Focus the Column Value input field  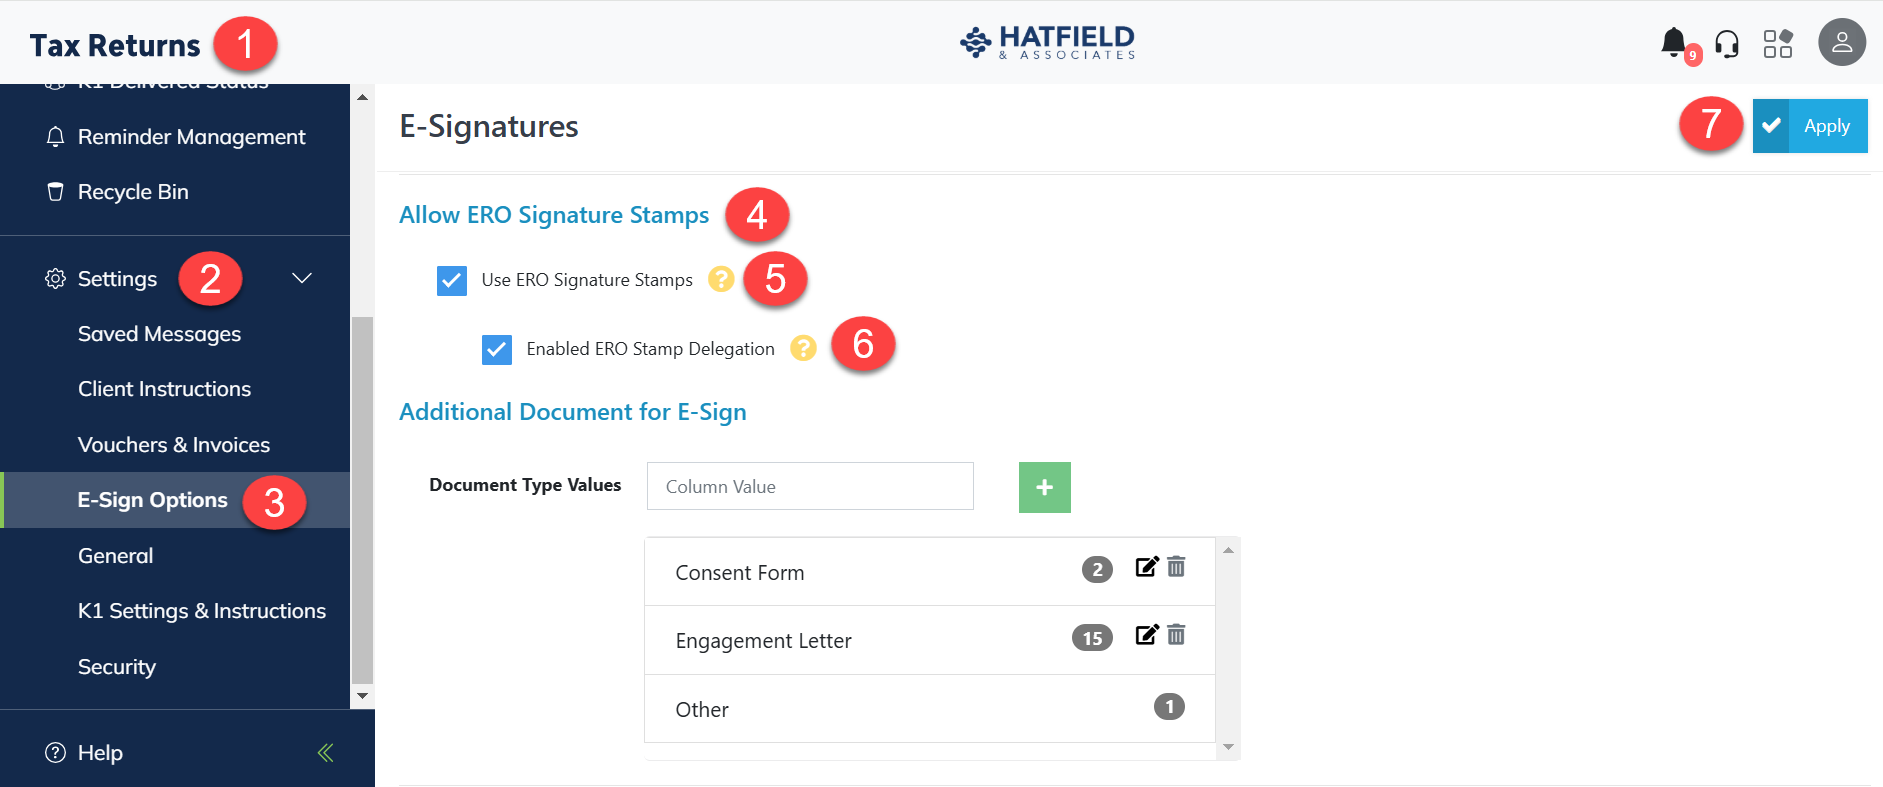coord(810,487)
